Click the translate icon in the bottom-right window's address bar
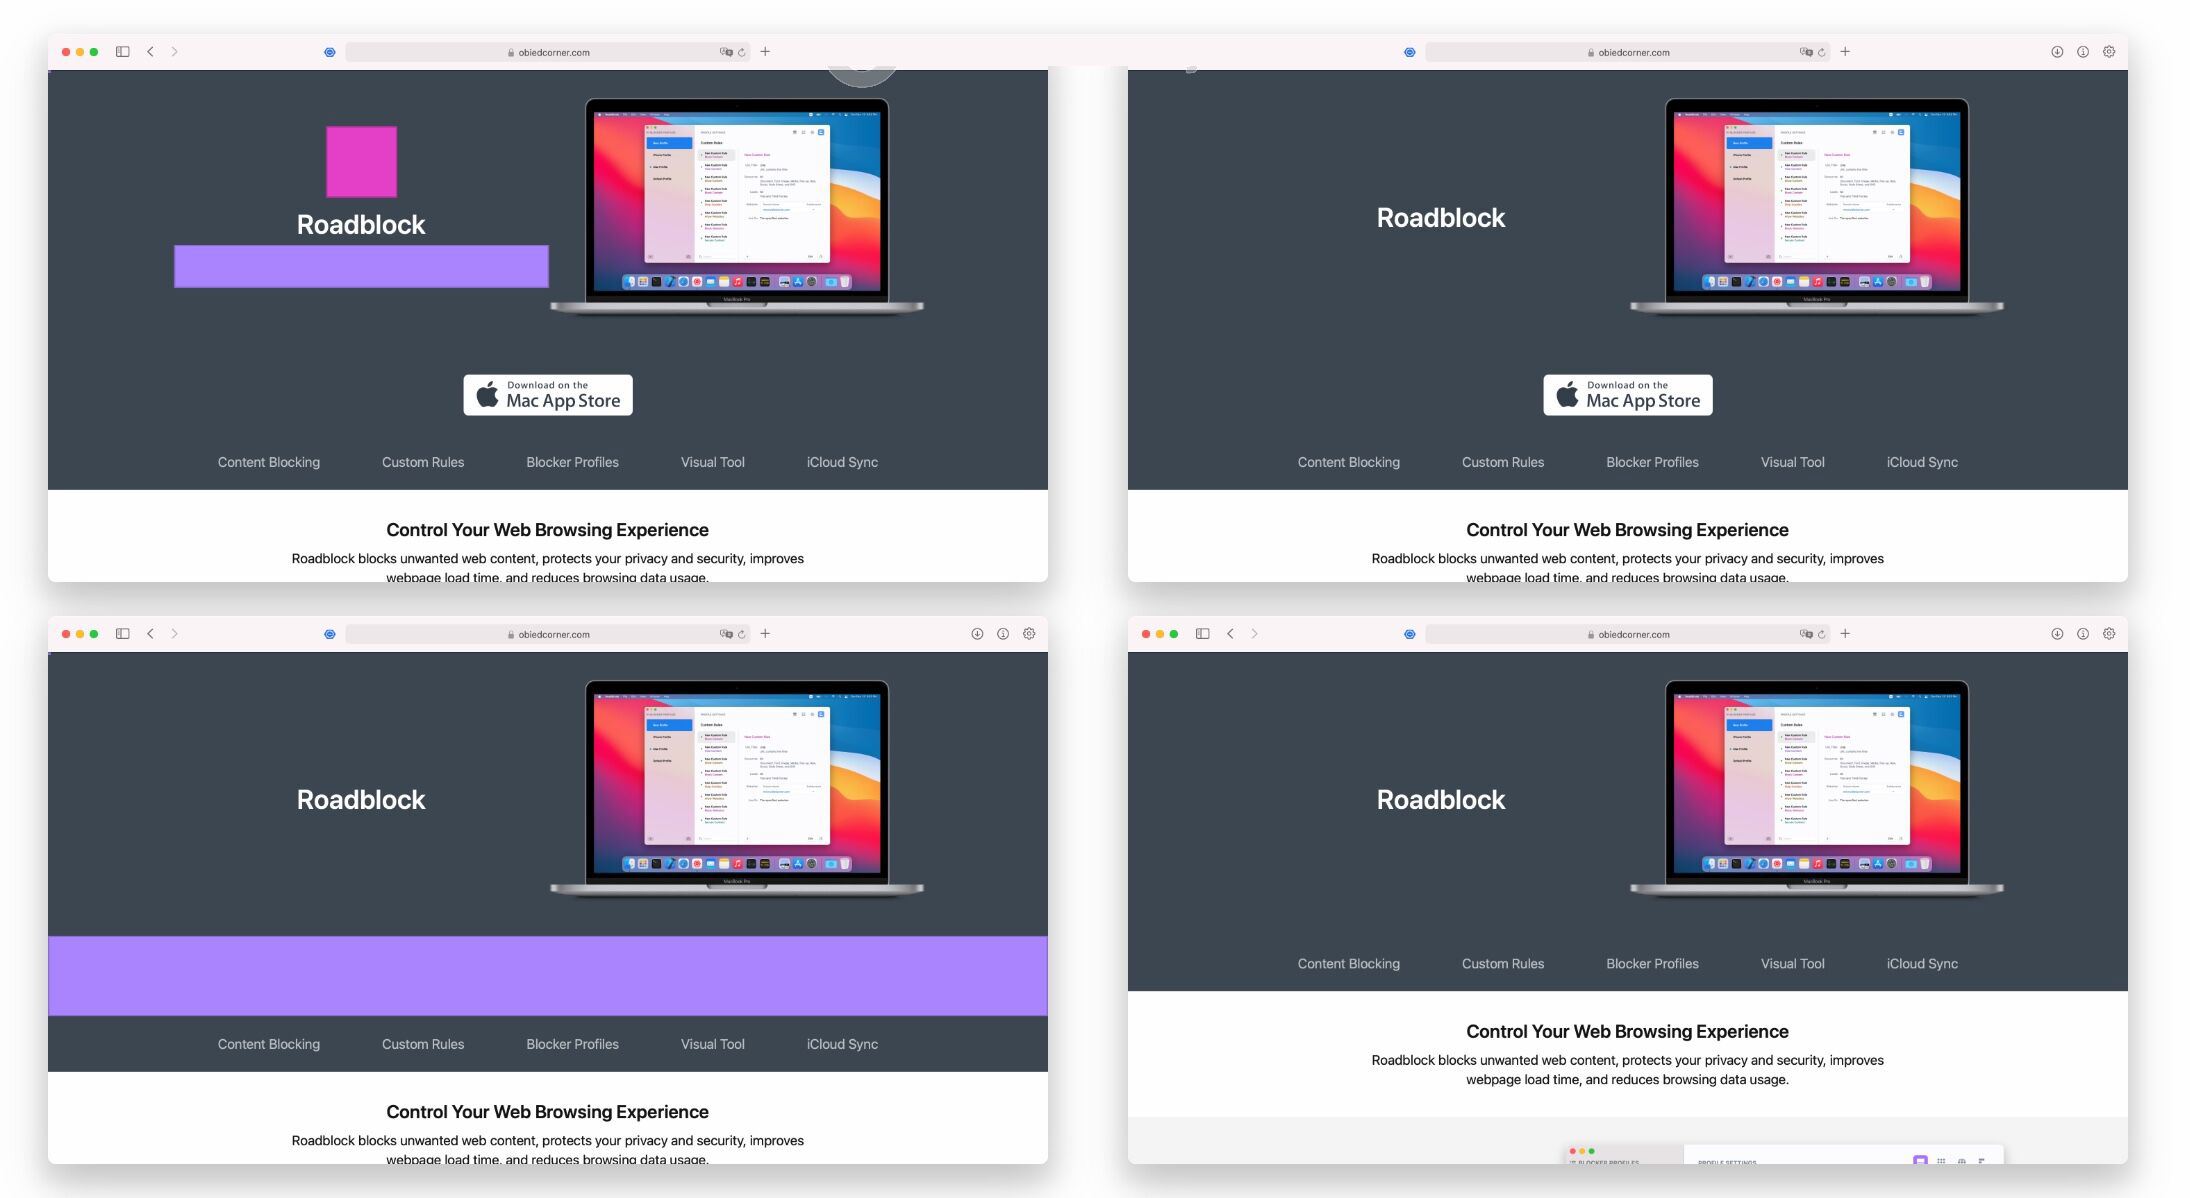This screenshot has width=2190, height=1198. [x=1806, y=634]
